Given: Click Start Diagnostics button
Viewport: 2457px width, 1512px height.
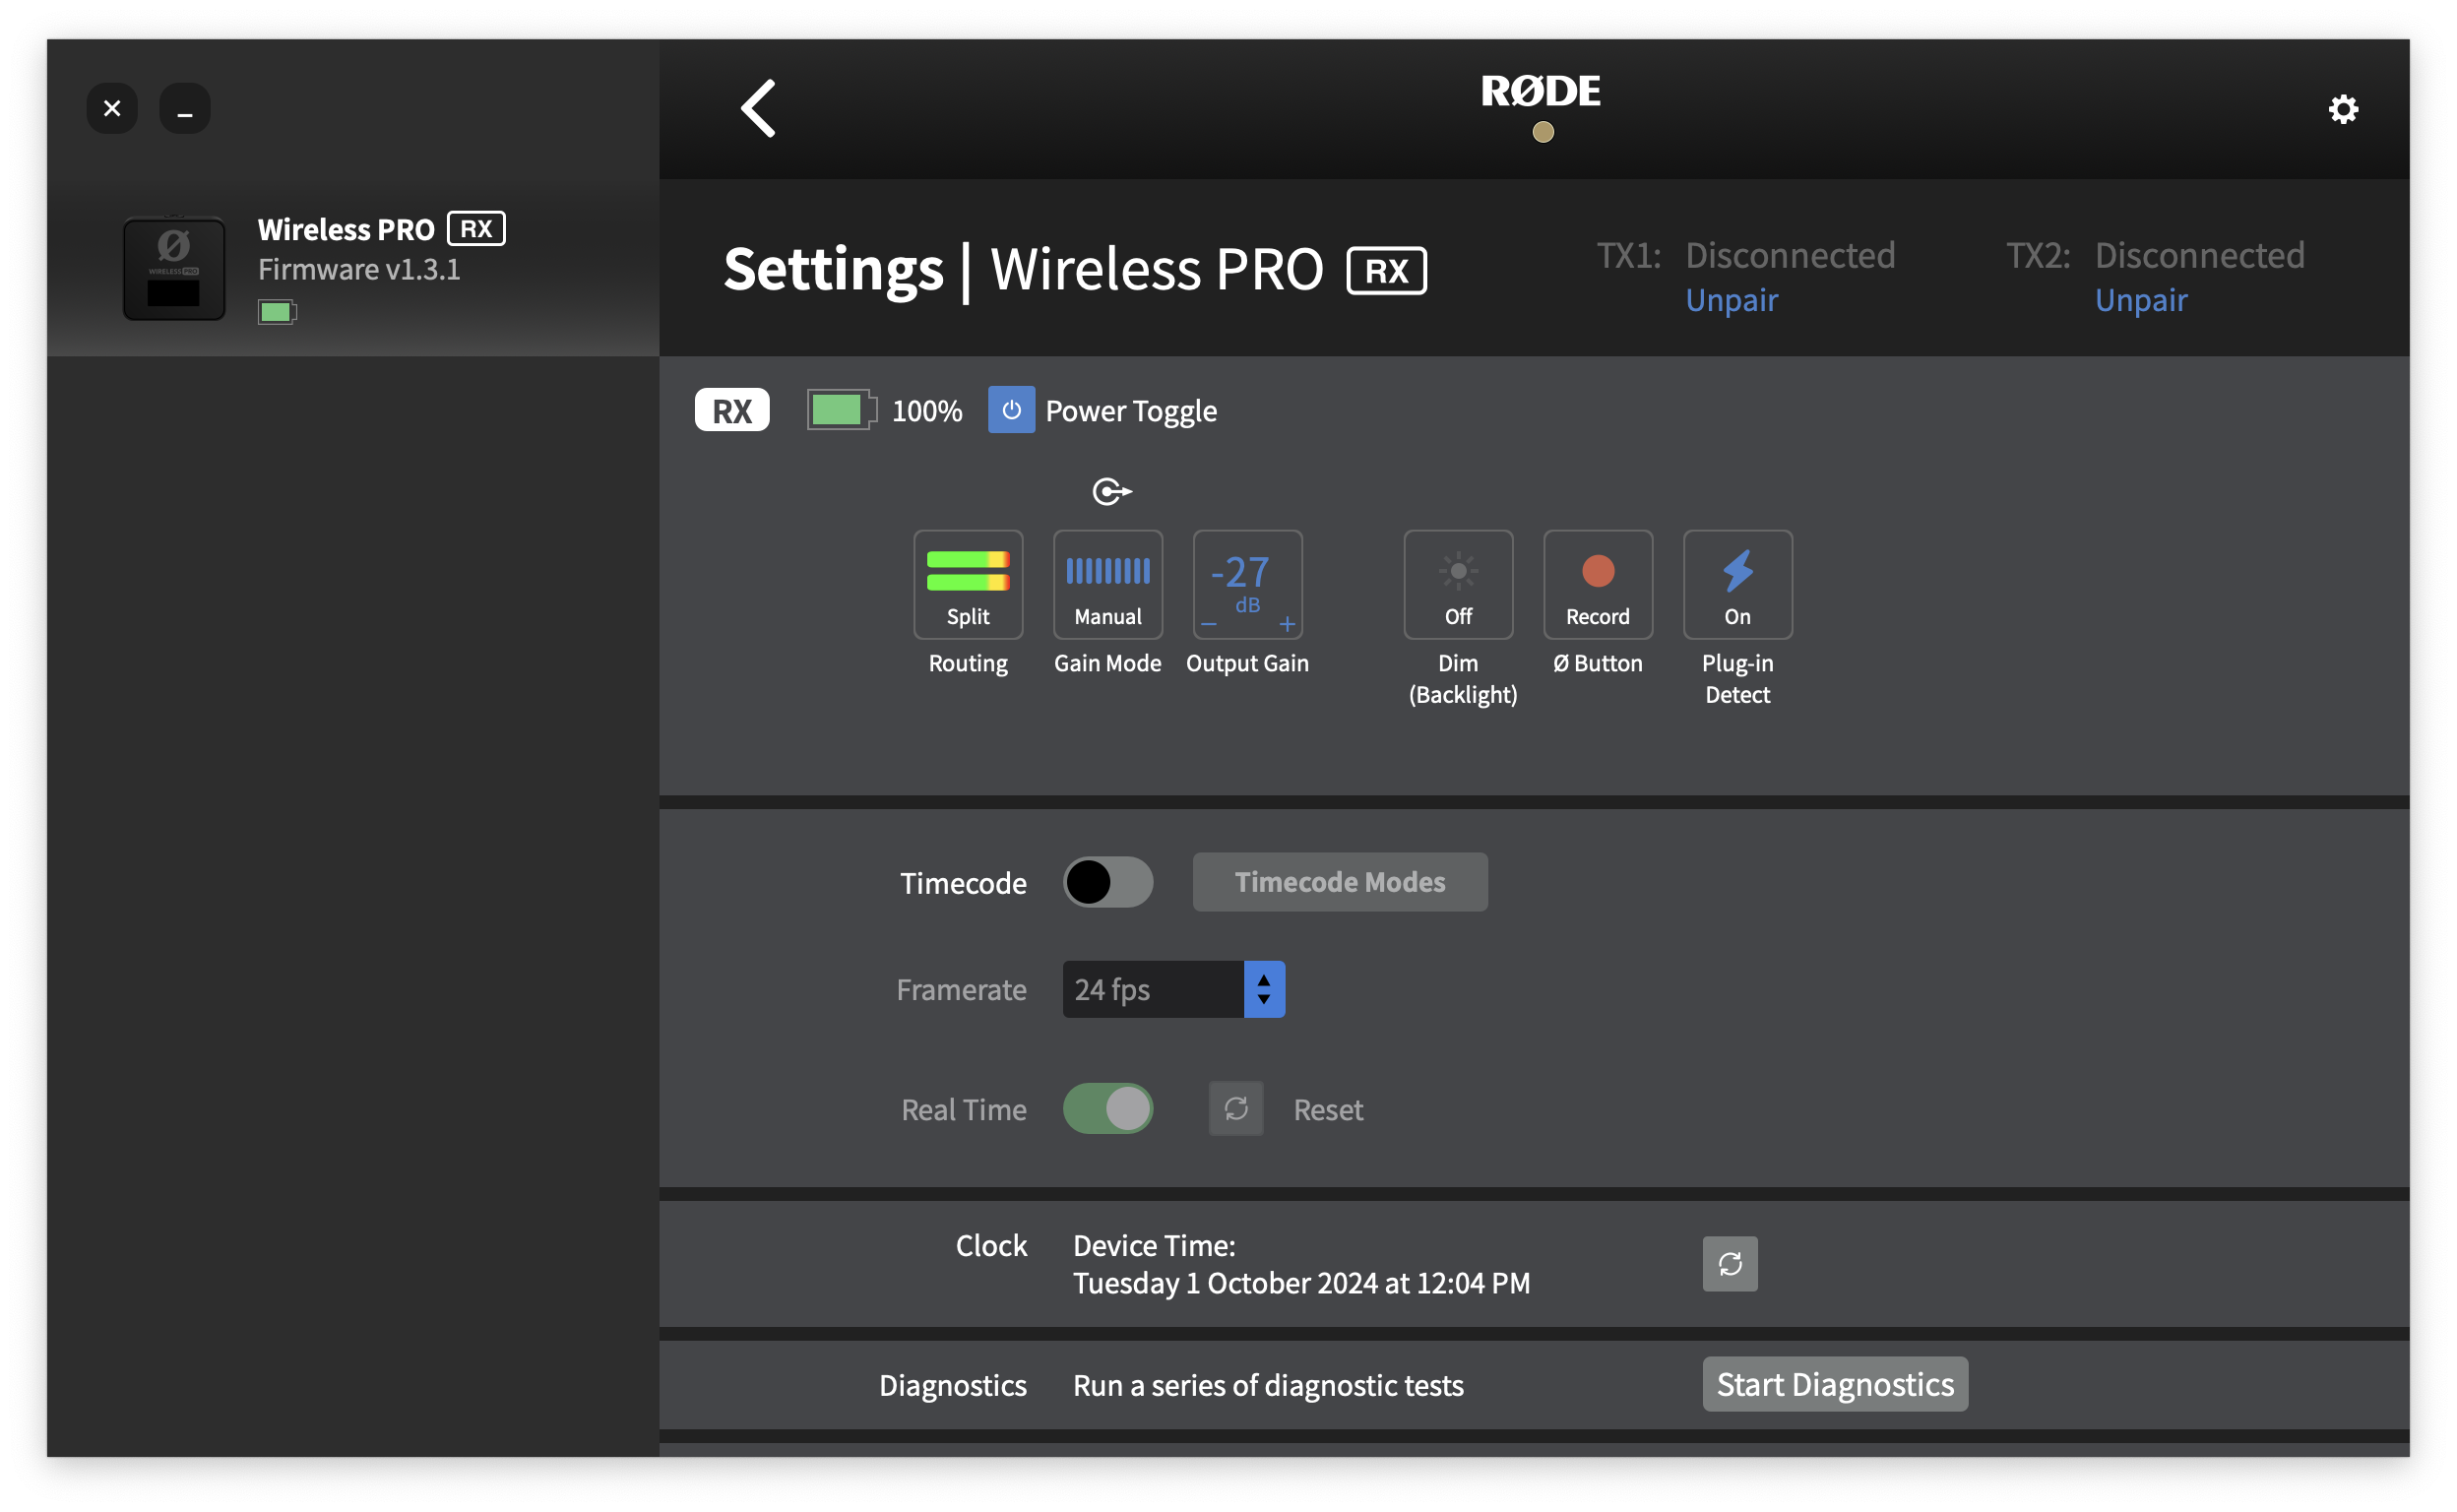Looking at the screenshot, I should 1834,1384.
